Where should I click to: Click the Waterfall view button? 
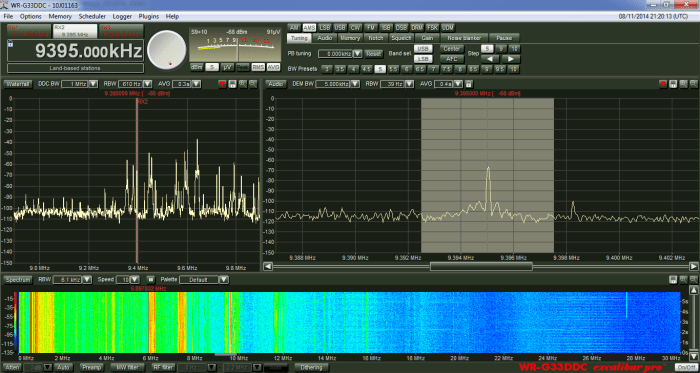pos(18,84)
